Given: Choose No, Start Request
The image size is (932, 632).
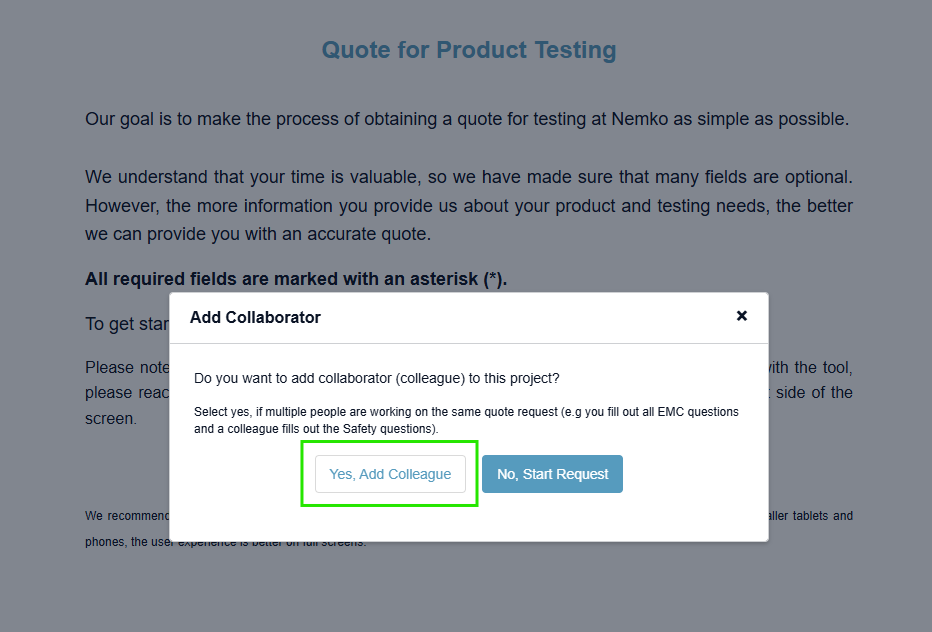Looking at the screenshot, I should click(x=552, y=474).
